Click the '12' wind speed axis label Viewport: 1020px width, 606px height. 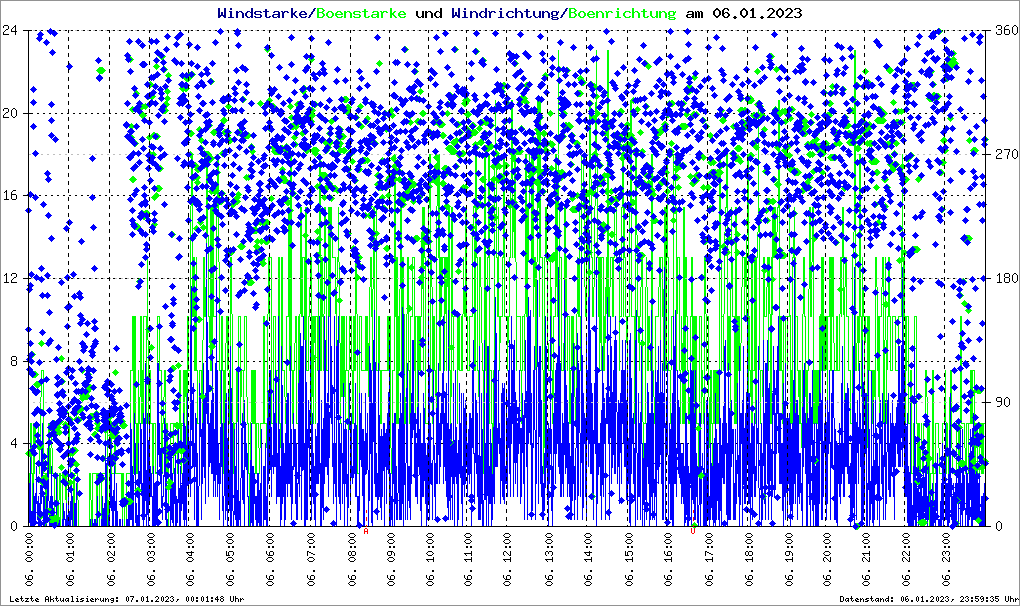[x=9, y=278]
